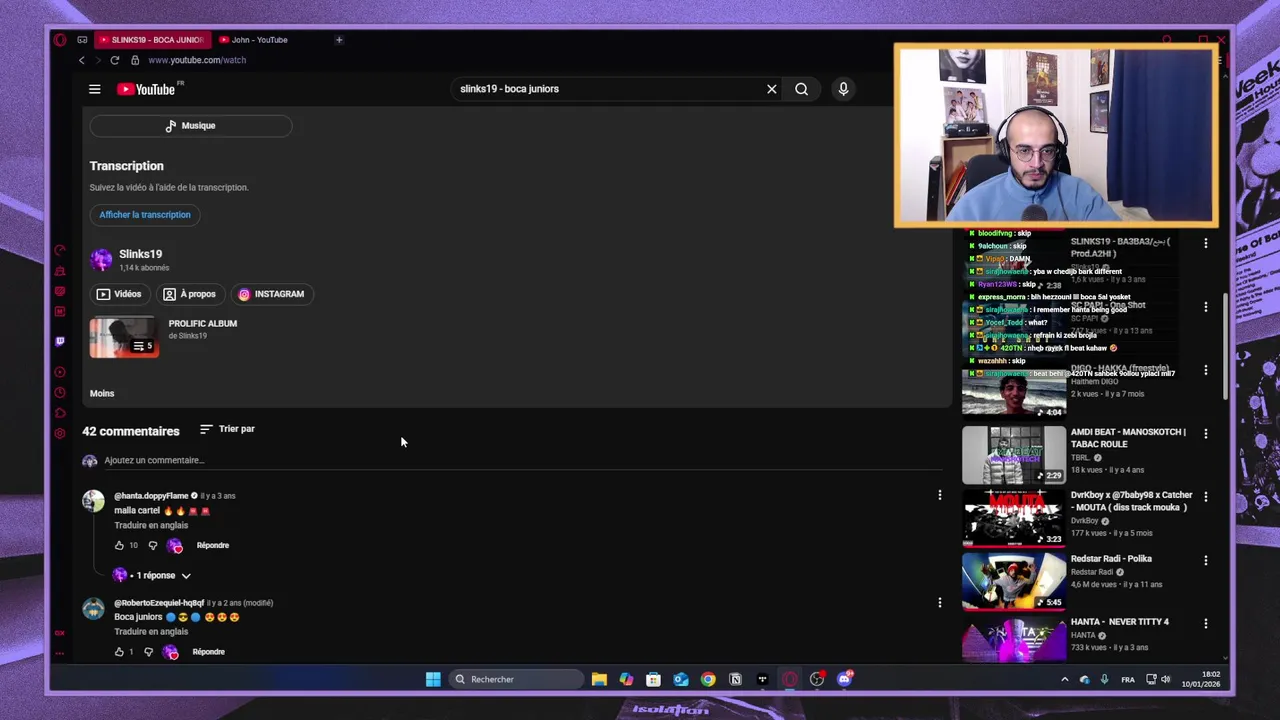Open HANTA - NEVER TITTY 4 video title
Viewport: 1280px width, 720px height.
[1120, 622]
